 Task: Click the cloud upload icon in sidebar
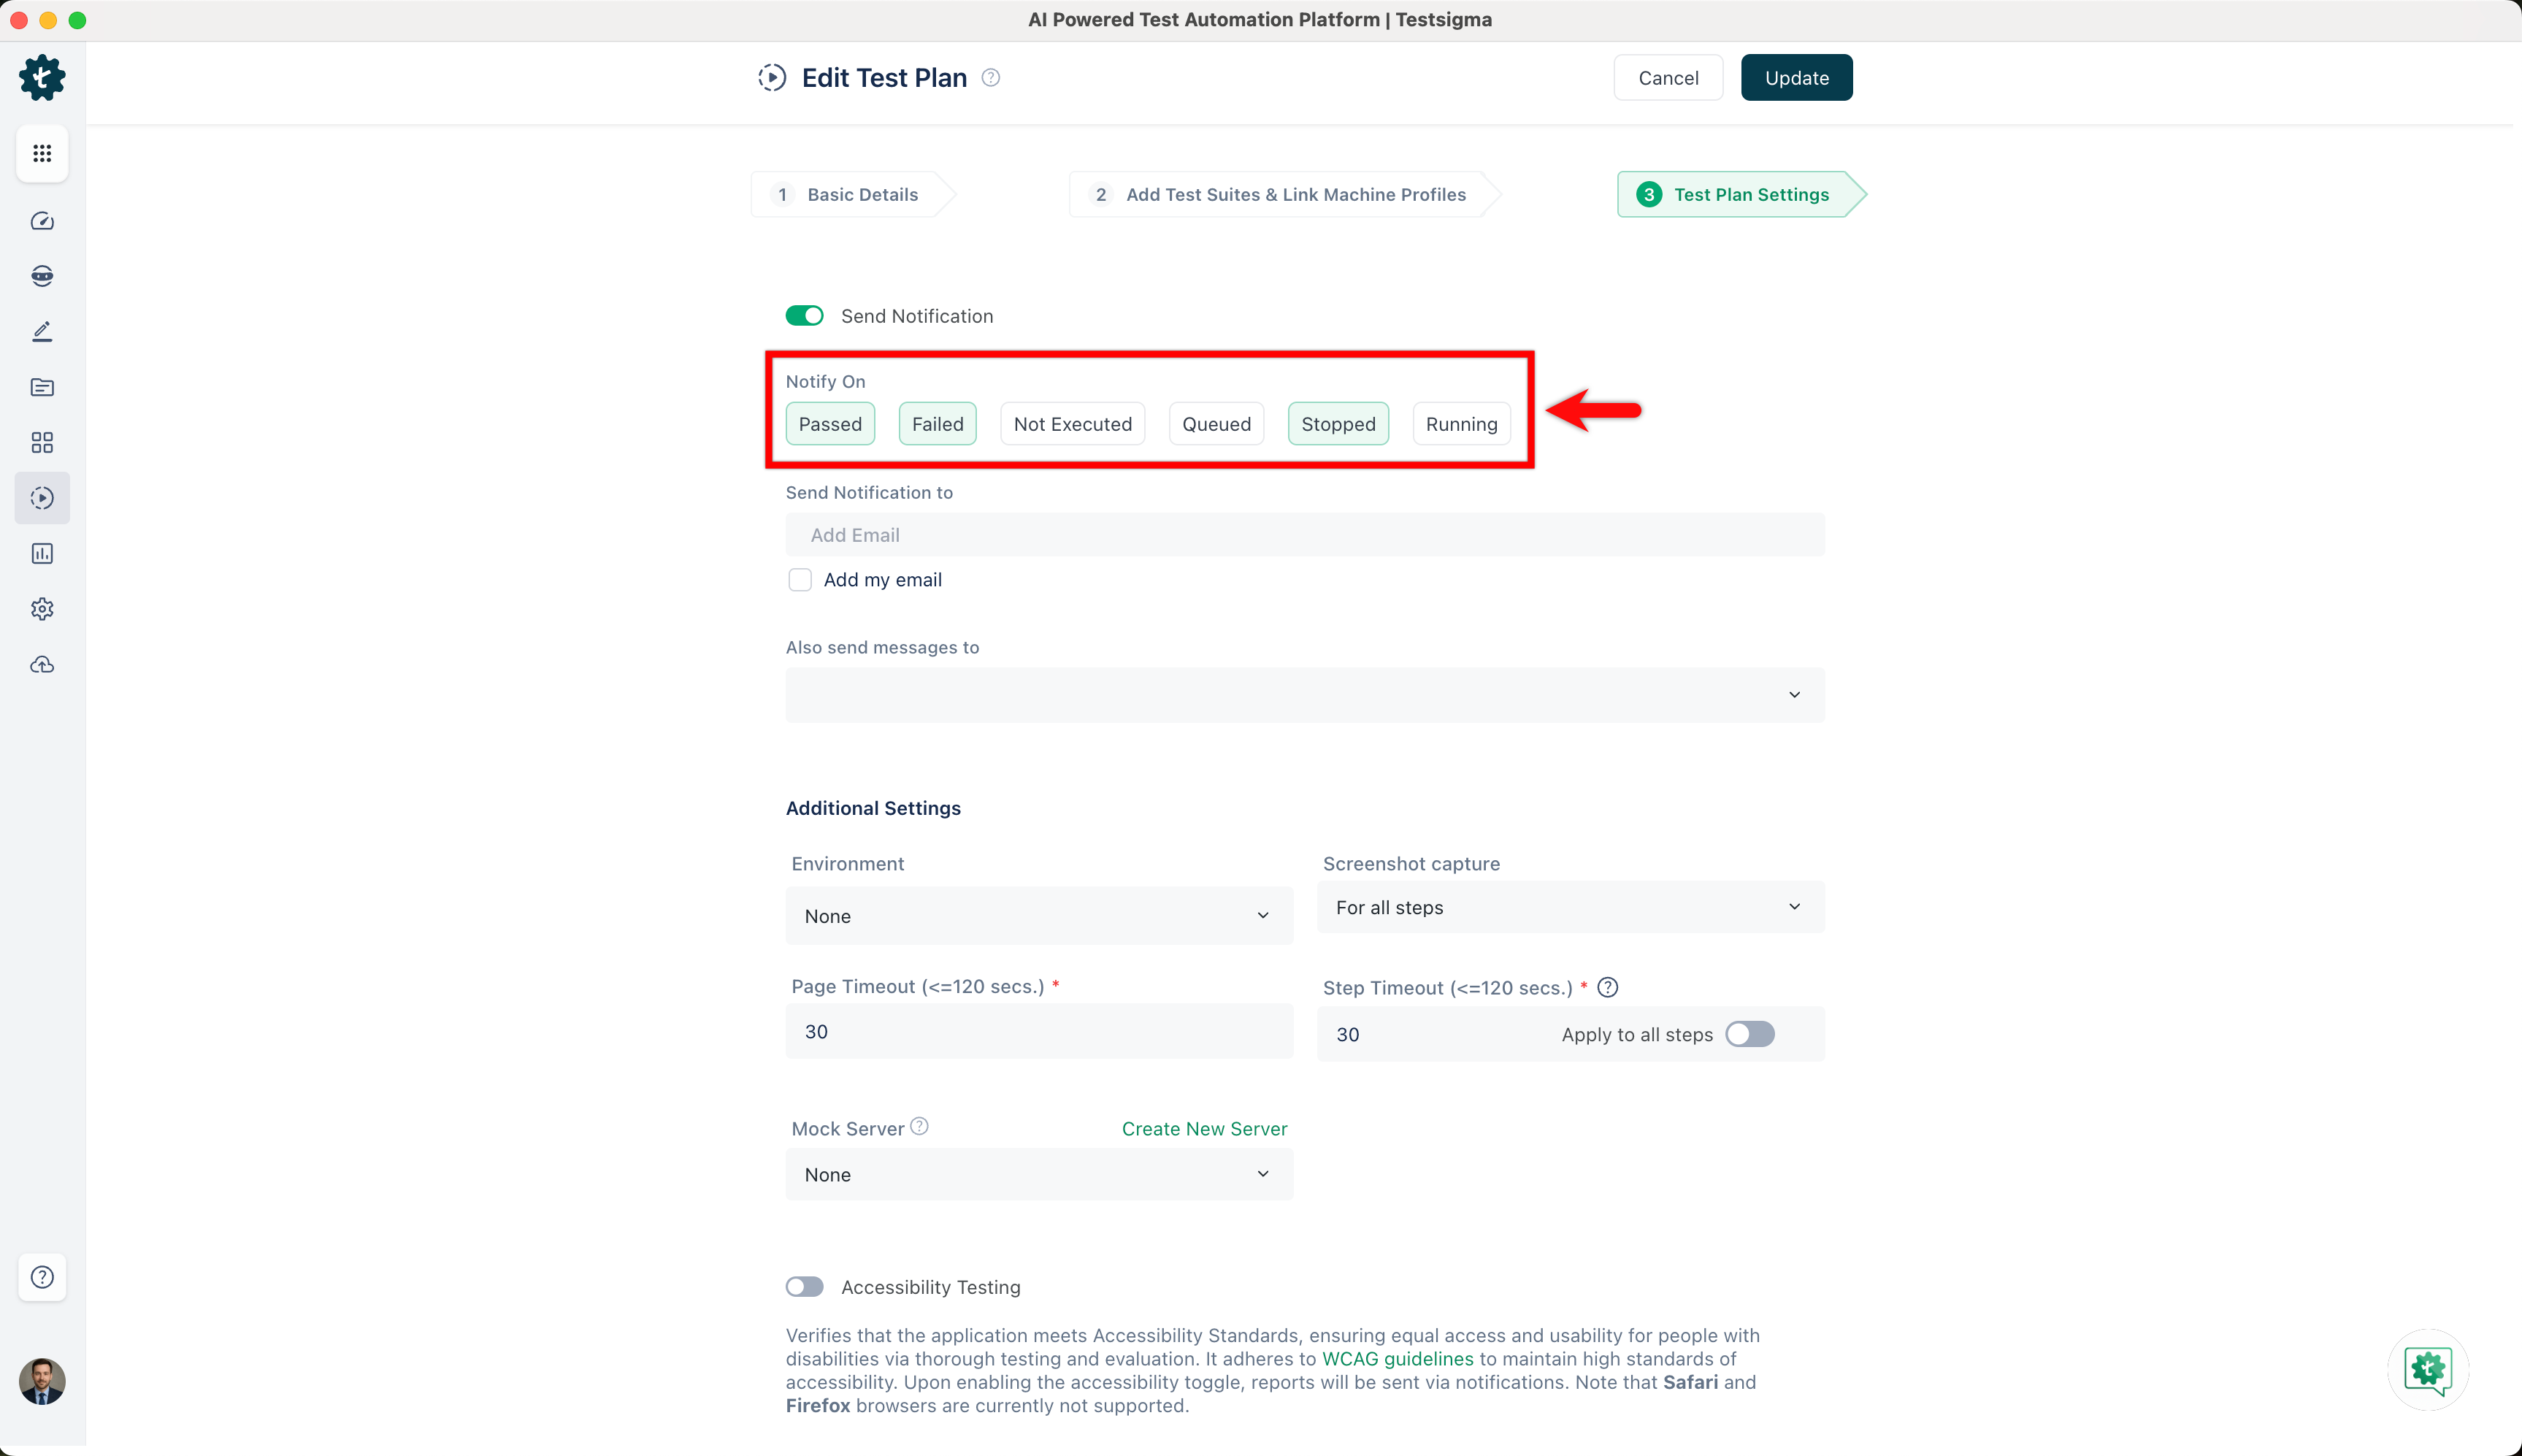[42, 665]
